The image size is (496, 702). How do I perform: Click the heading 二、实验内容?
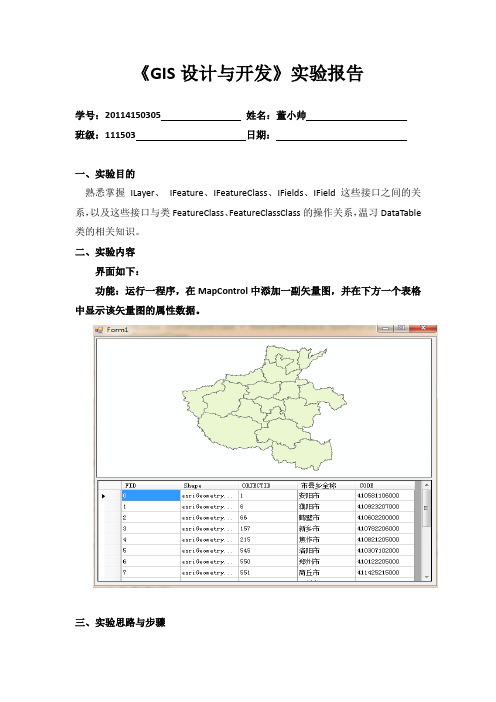coord(105,252)
